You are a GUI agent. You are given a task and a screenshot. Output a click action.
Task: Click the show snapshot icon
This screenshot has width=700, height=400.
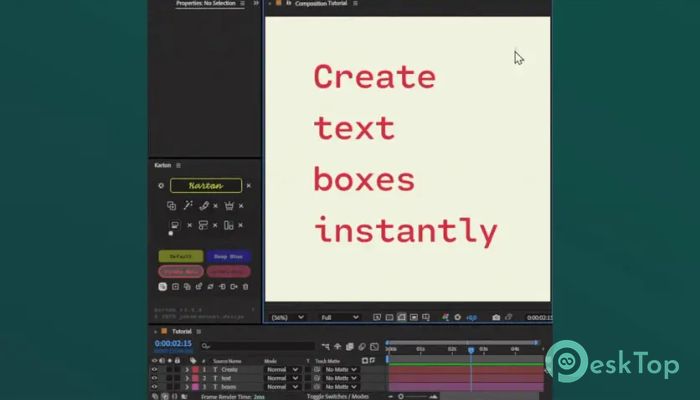point(508,317)
